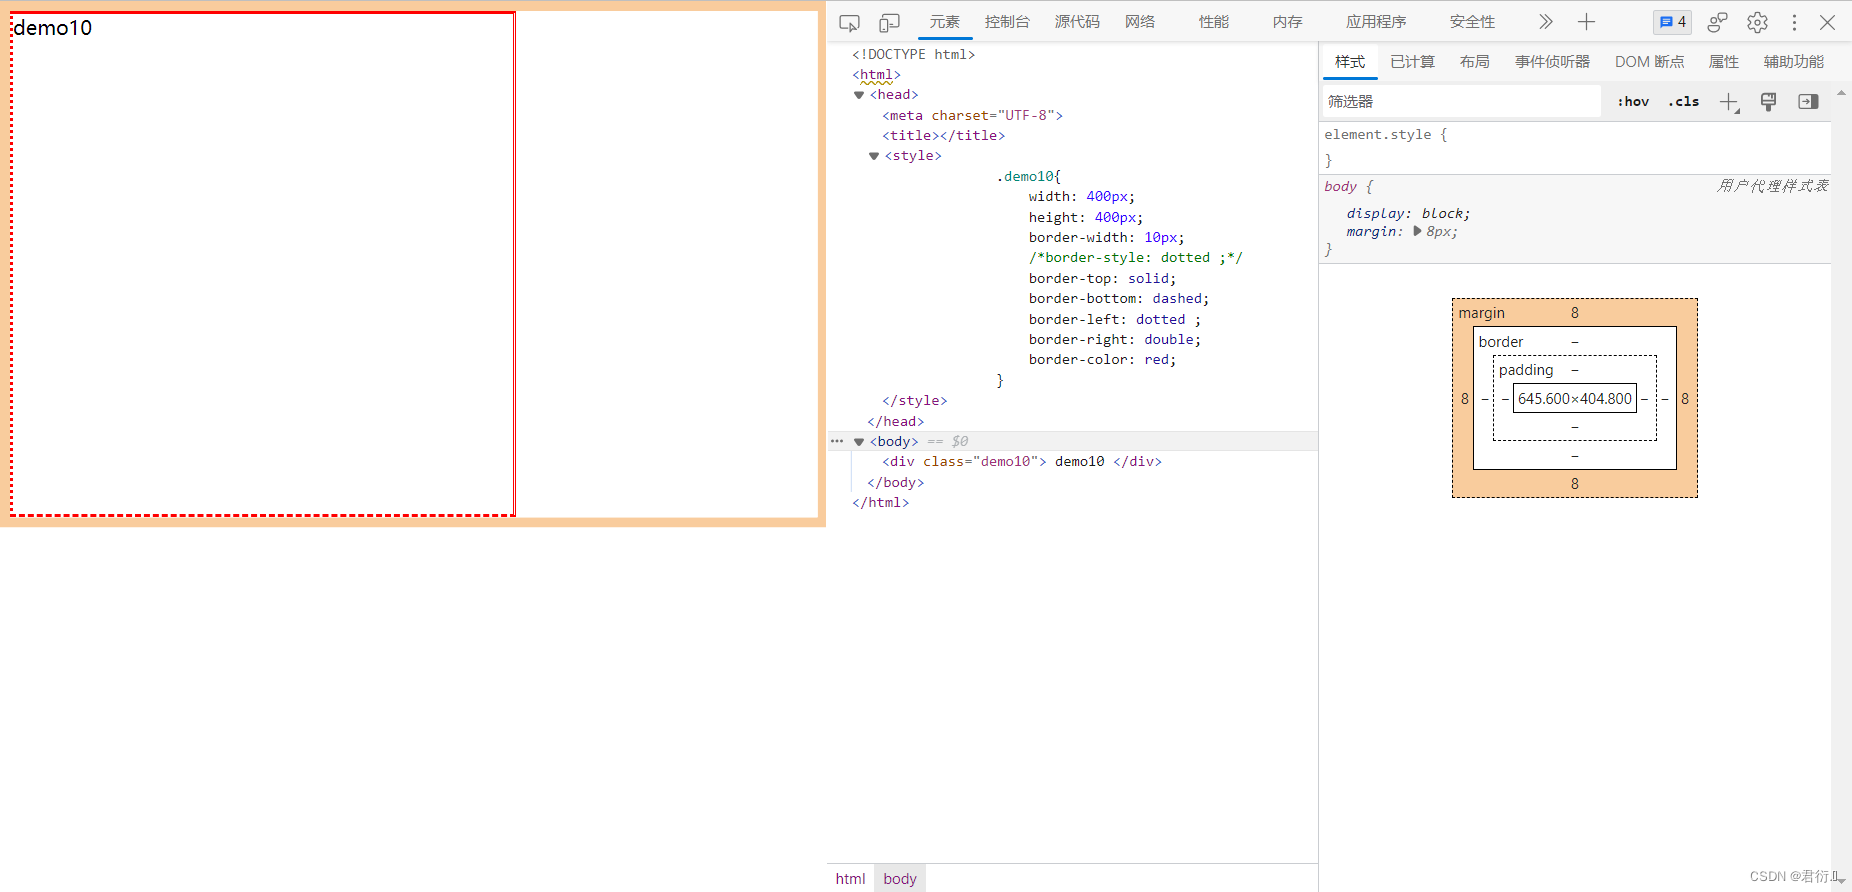Focus the 筛选器 filter input
The width and height of the screenshot is (1852, 892).
[1460, 102]
